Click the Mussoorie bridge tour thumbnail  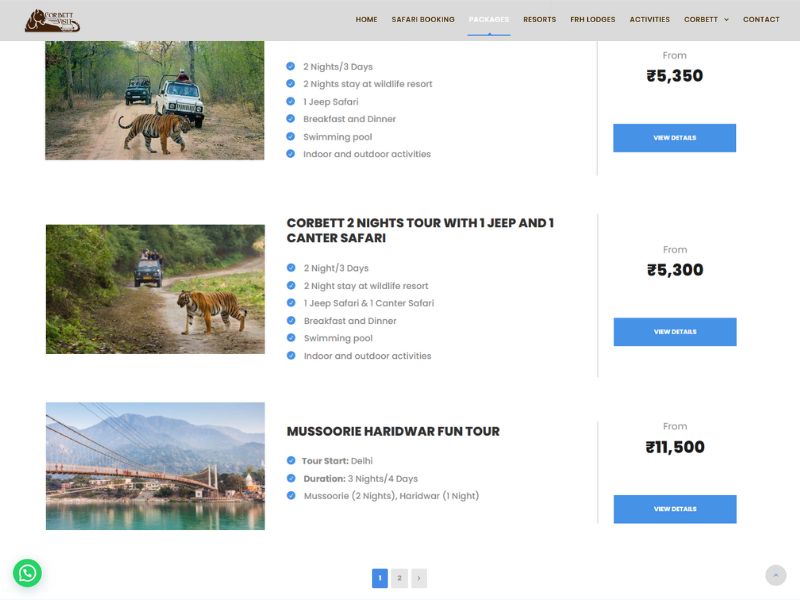(x=155, y=466)
